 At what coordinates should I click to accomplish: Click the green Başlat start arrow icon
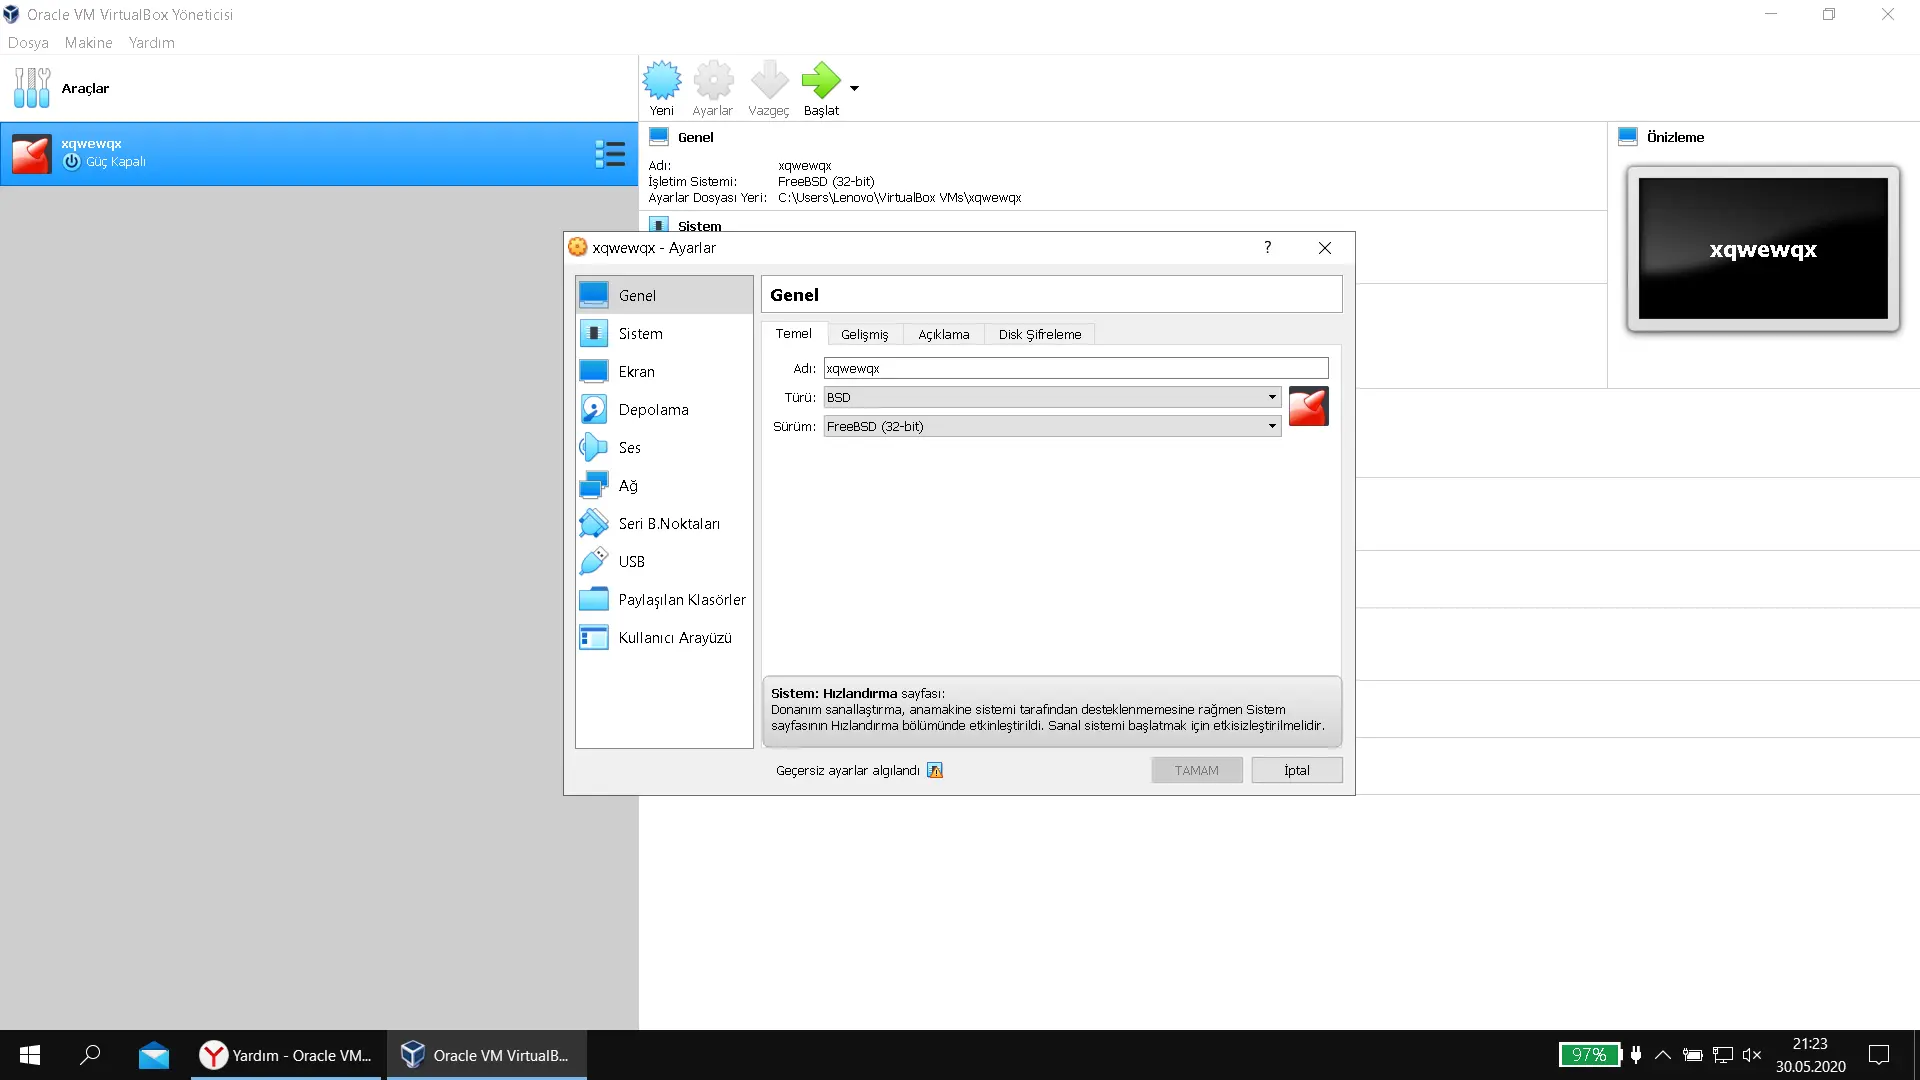[820, 81]
